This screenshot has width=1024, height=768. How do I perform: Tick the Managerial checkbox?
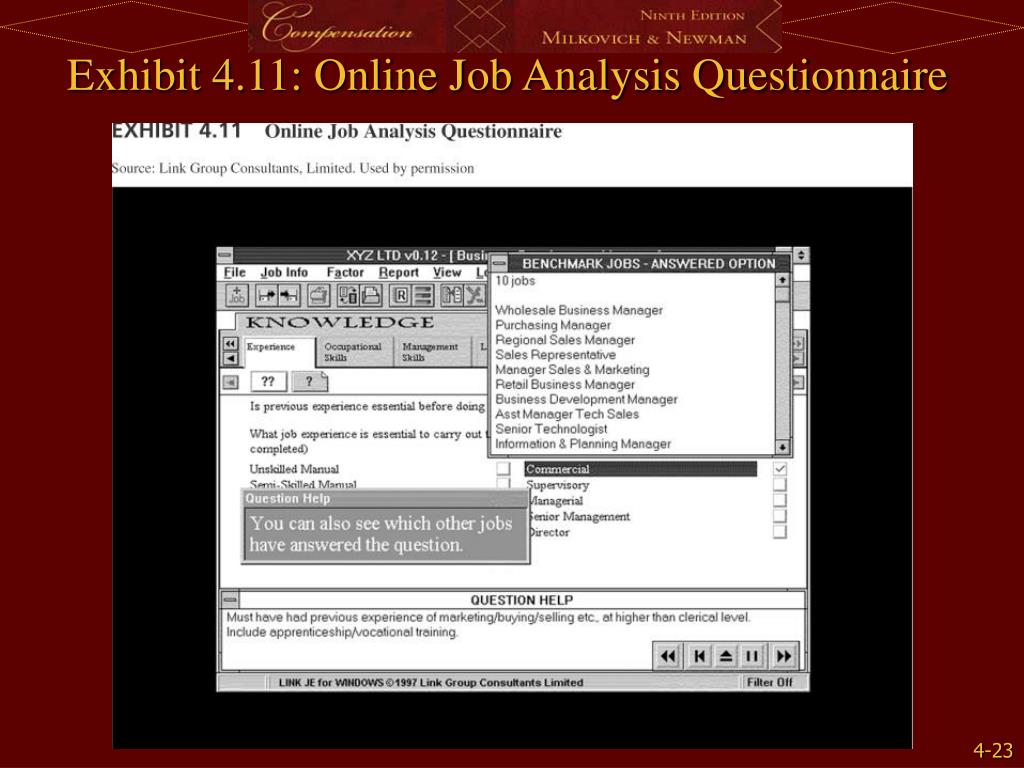[x=780, y=500]
